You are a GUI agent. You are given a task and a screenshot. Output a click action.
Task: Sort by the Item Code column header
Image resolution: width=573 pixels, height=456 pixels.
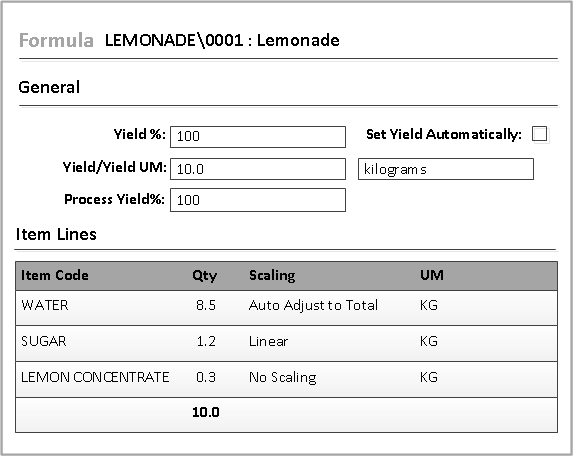[55, 275]
